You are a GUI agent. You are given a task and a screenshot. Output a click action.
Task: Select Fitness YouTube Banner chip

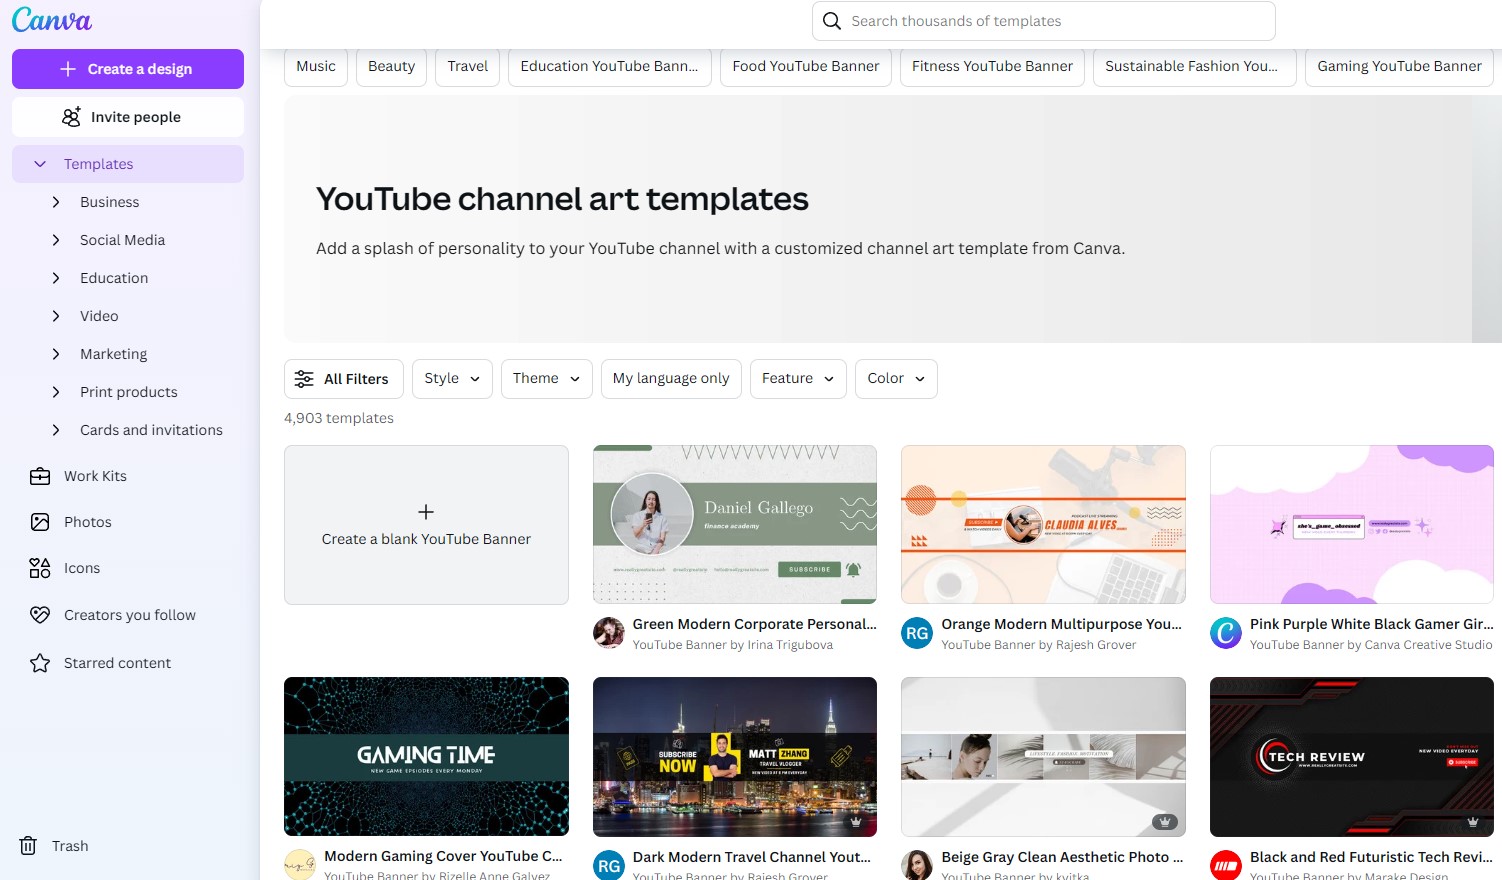[992, 67]
